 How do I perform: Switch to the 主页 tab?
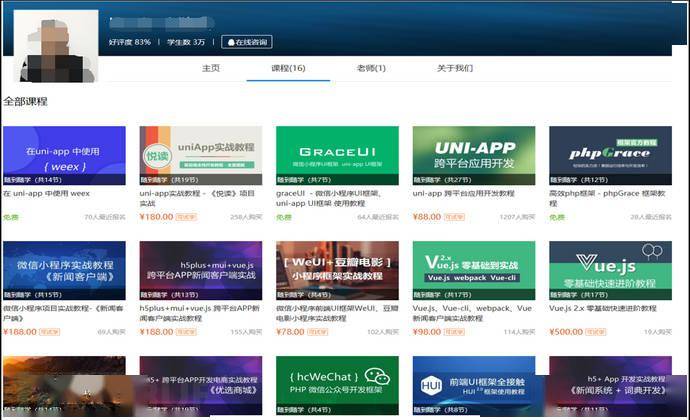(211, 68)
